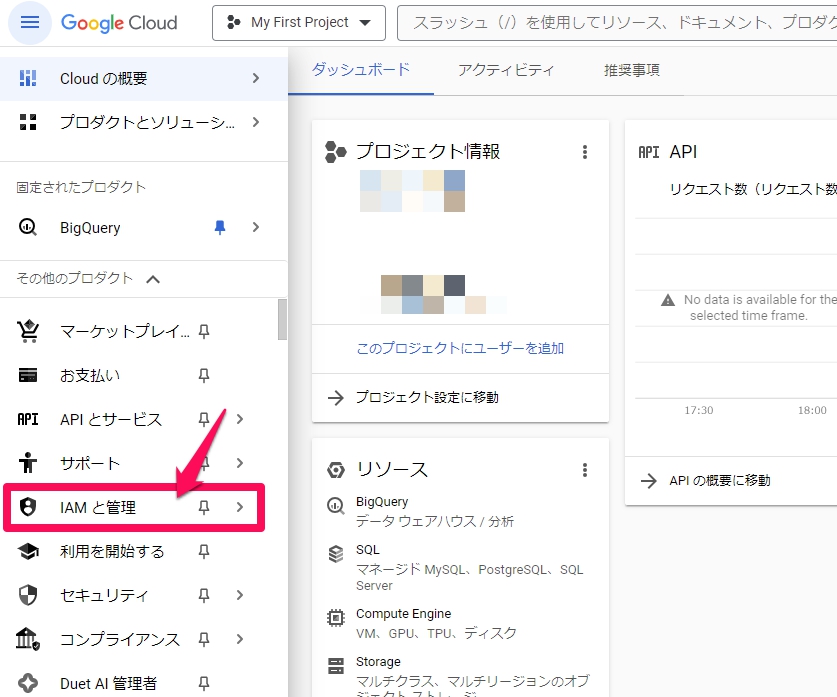
Task: Click the BigQuery icon in pinned products
Action: [x=28, y=227]
